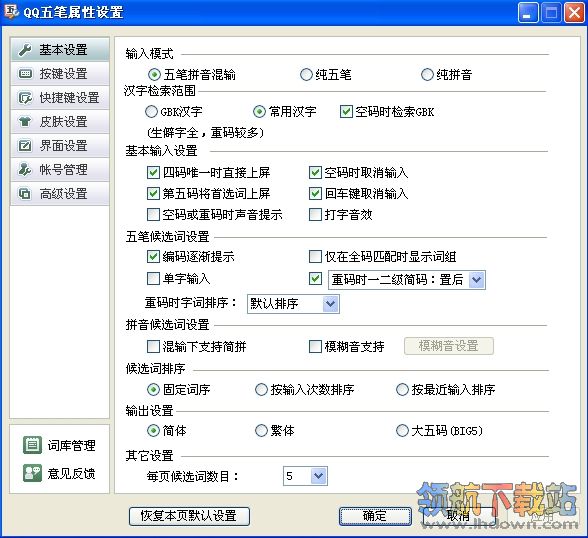Viewport: 588px width, 538px height.
Task: Enable 仅在全码匹配时显示词组
Action: 315,256
